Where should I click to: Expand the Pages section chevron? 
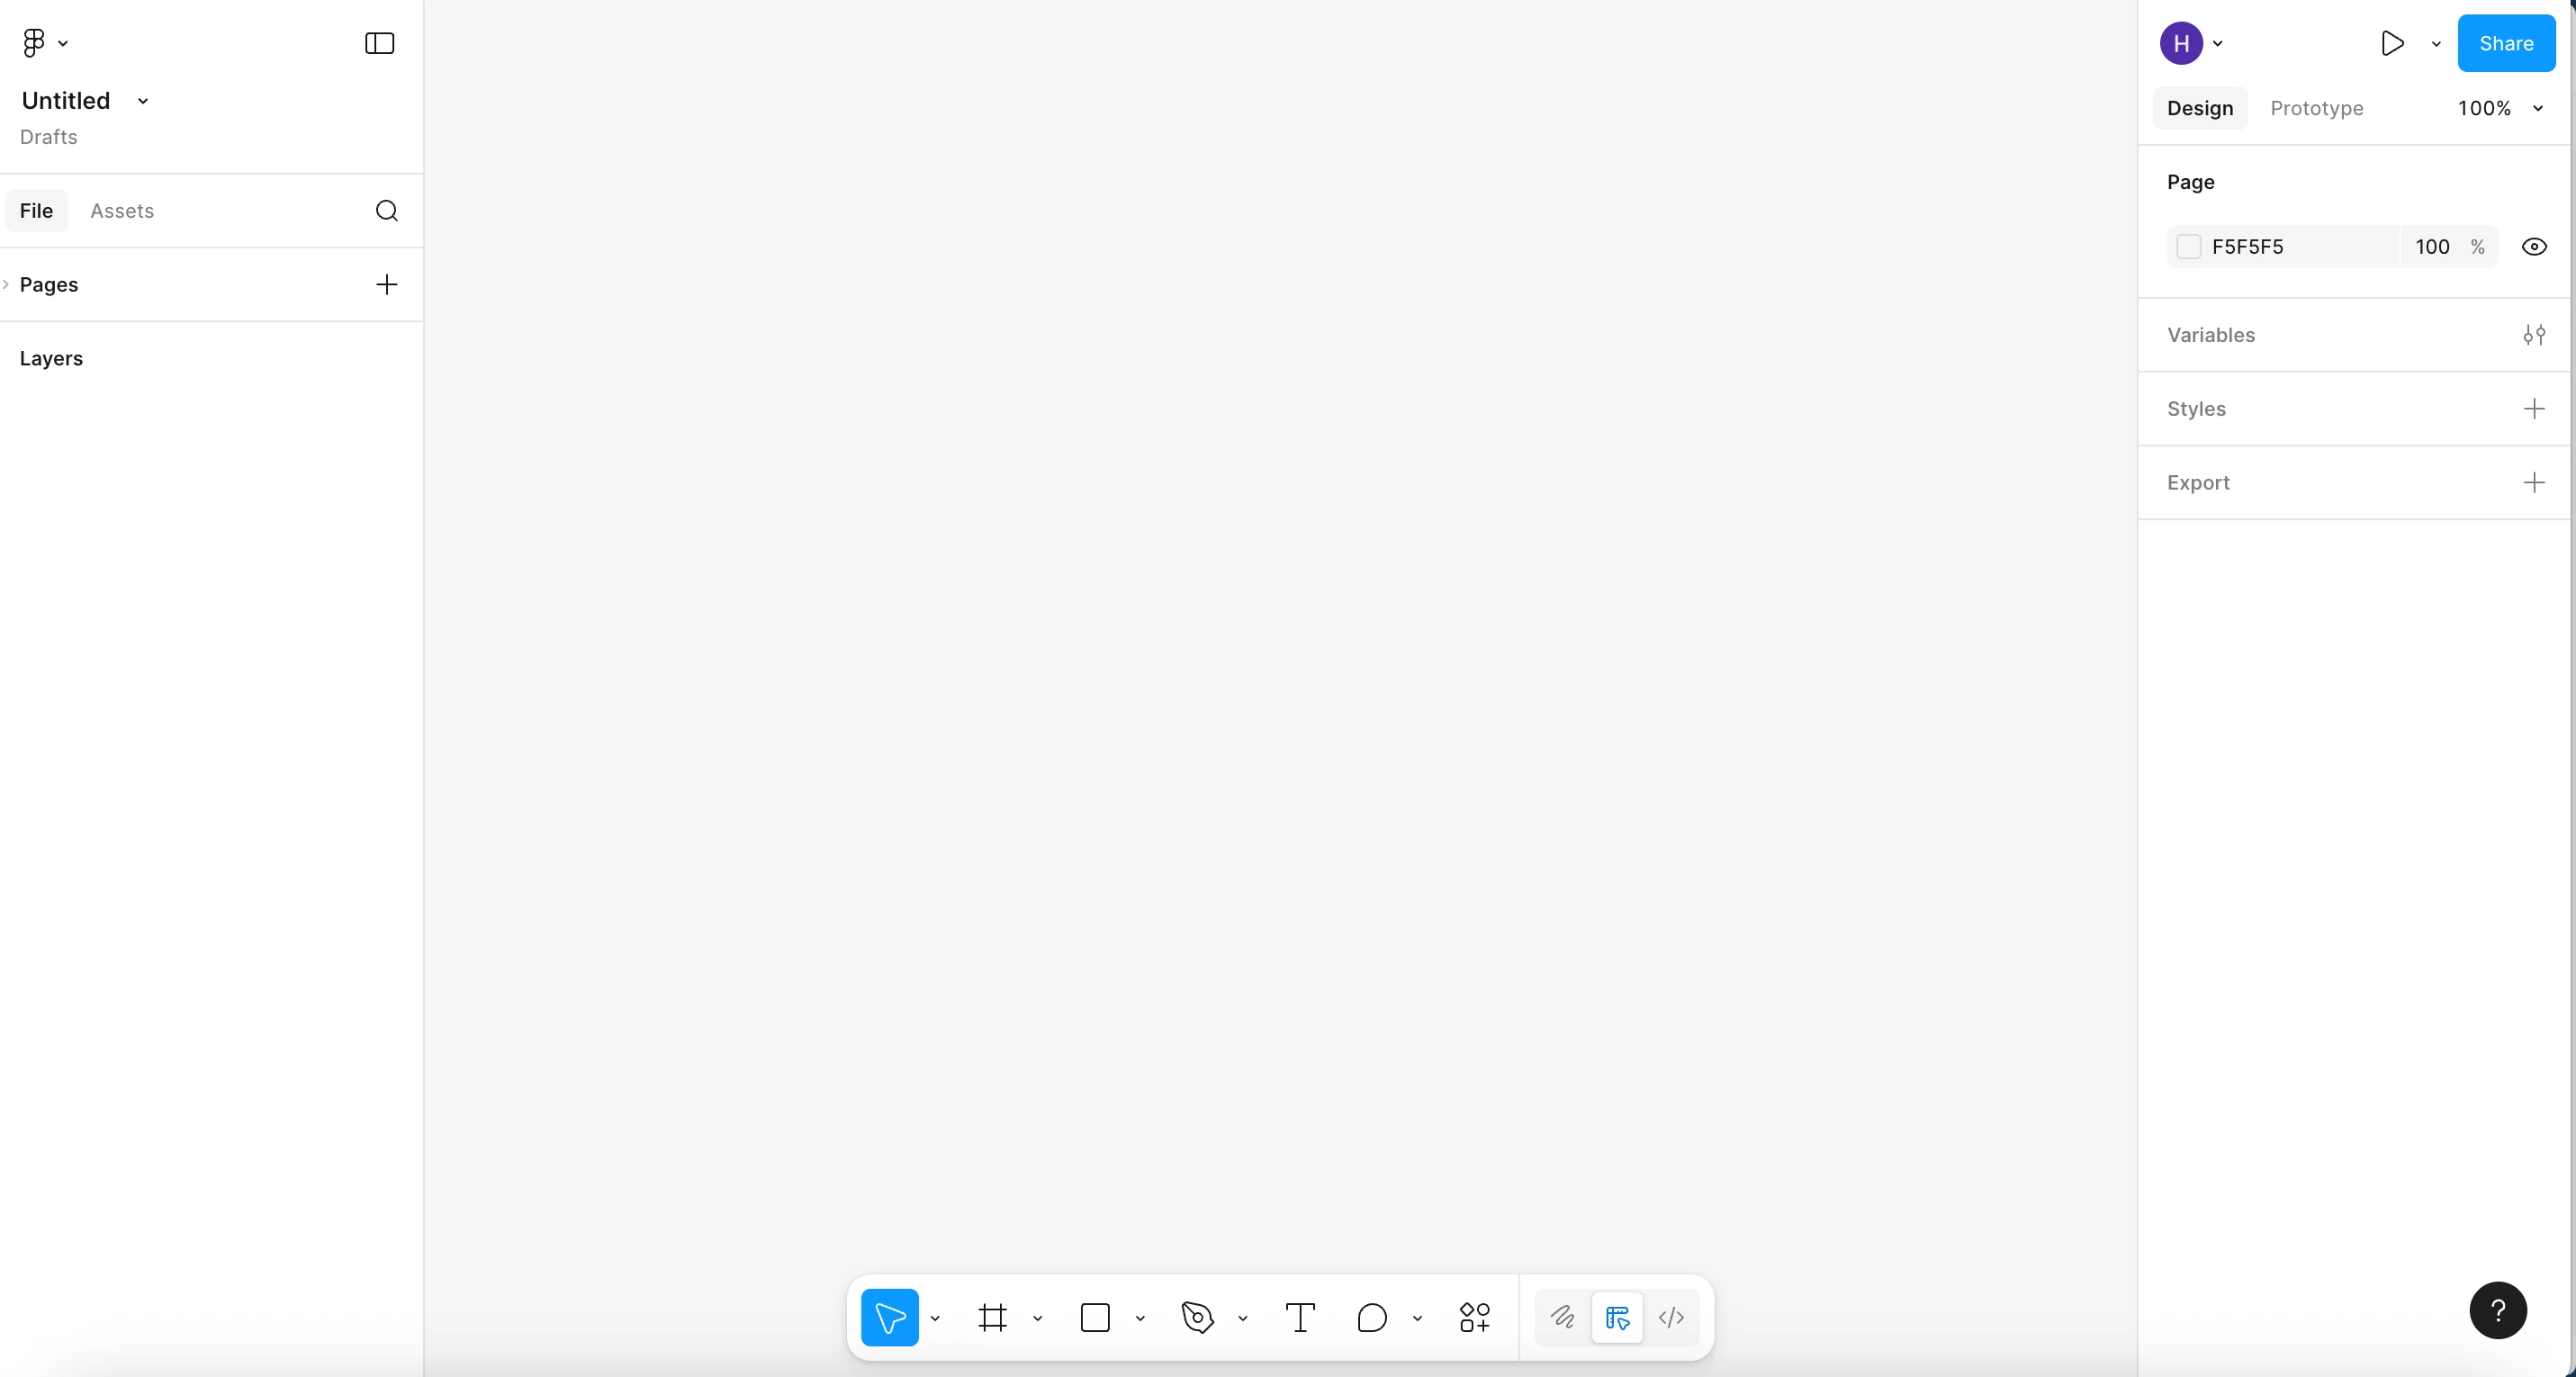click(6, 285)
